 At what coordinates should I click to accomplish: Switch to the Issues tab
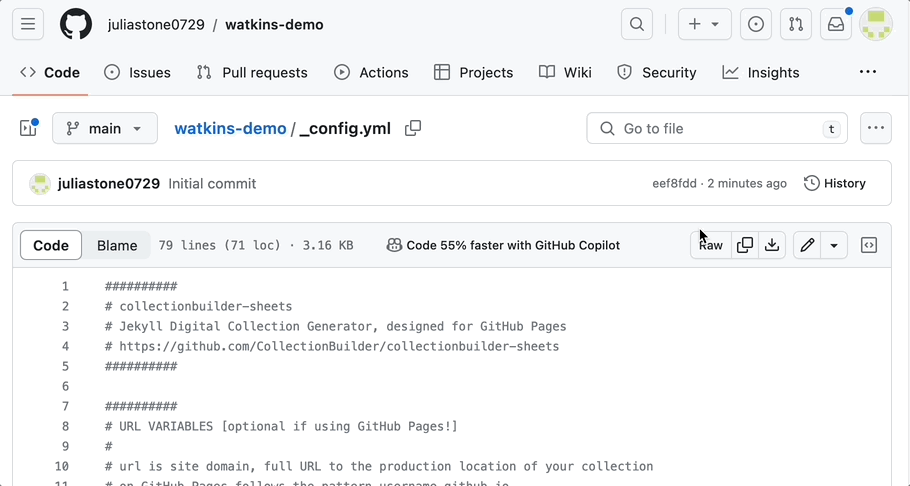137,73
